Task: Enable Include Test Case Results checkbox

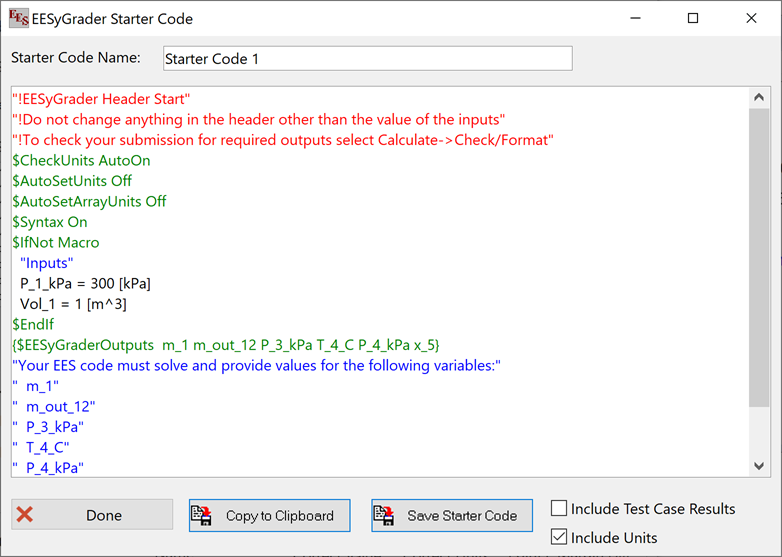Action: pos(559,509)
